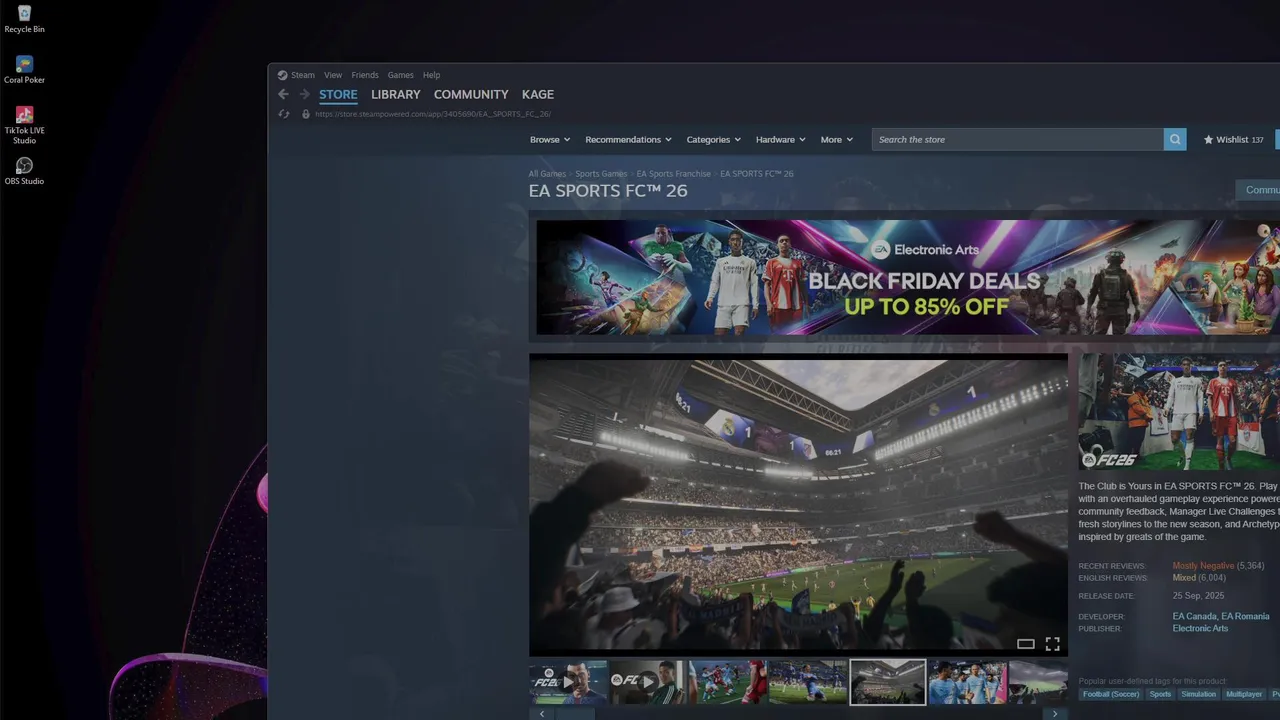1280x720 pixels.
Task: Open the Community Hub button
Action: (1258, 190)
